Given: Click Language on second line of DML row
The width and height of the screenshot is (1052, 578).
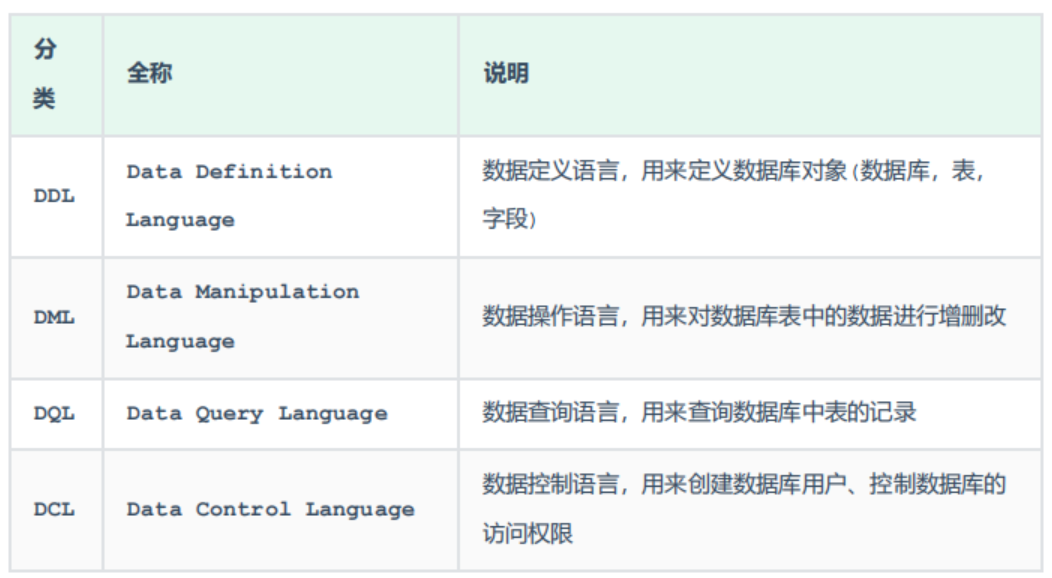Looking at the screenshot, I should 180,342.
